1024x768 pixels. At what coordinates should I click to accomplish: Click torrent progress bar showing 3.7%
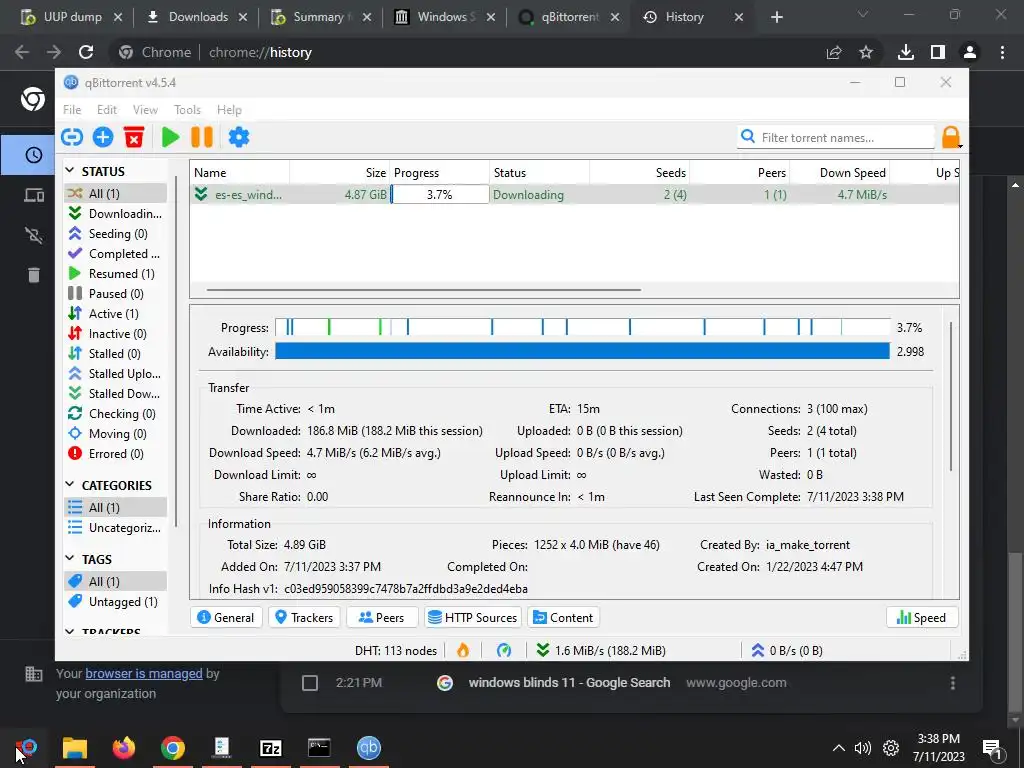coord(440,195)
